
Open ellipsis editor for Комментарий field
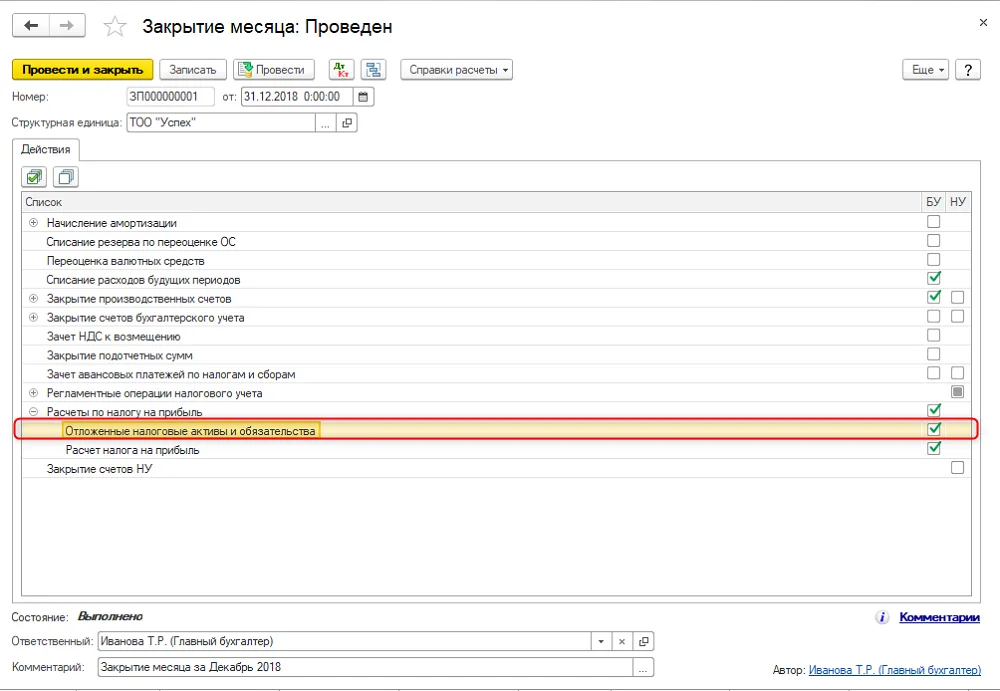point(643,667)
